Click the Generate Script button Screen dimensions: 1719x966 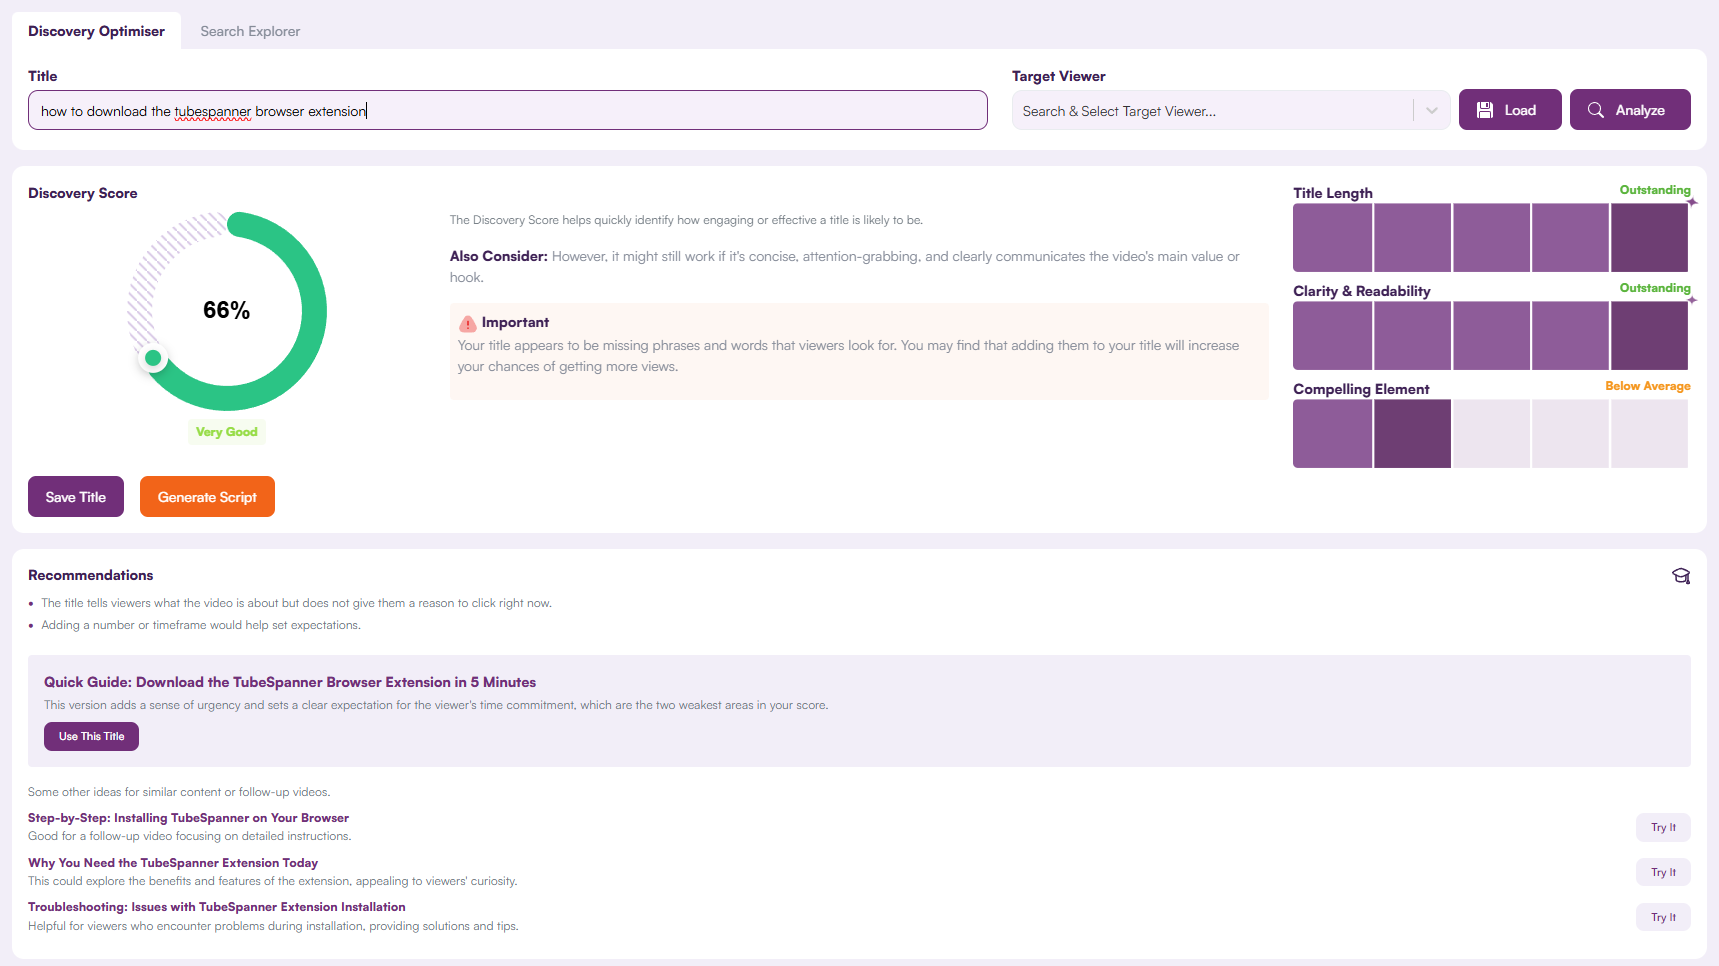click(207, 497)
